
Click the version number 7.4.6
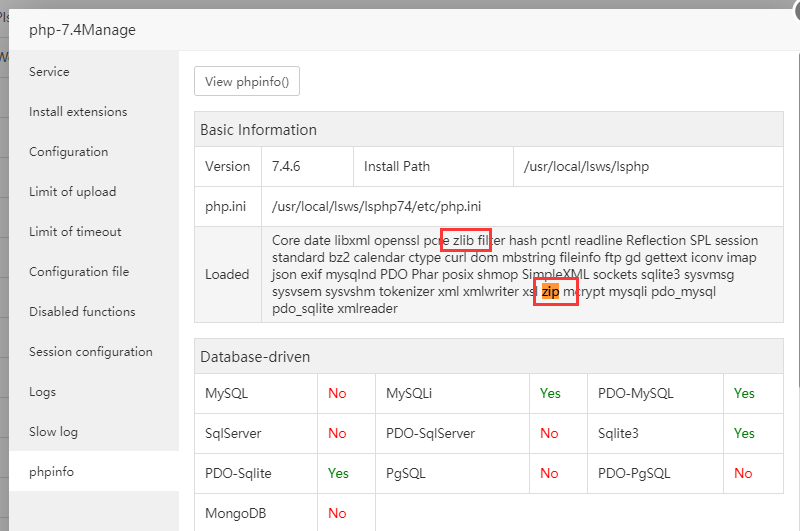(288, 166)
